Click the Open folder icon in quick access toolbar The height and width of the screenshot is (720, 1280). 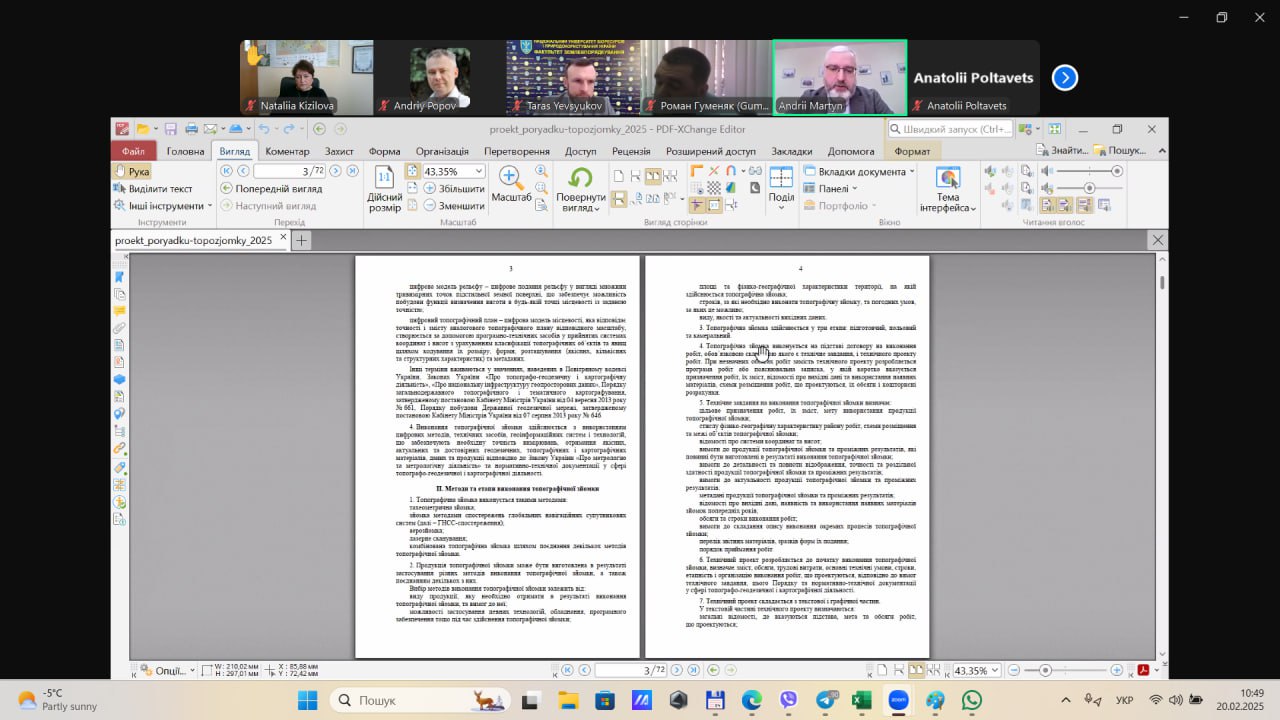tap(143, 129)
